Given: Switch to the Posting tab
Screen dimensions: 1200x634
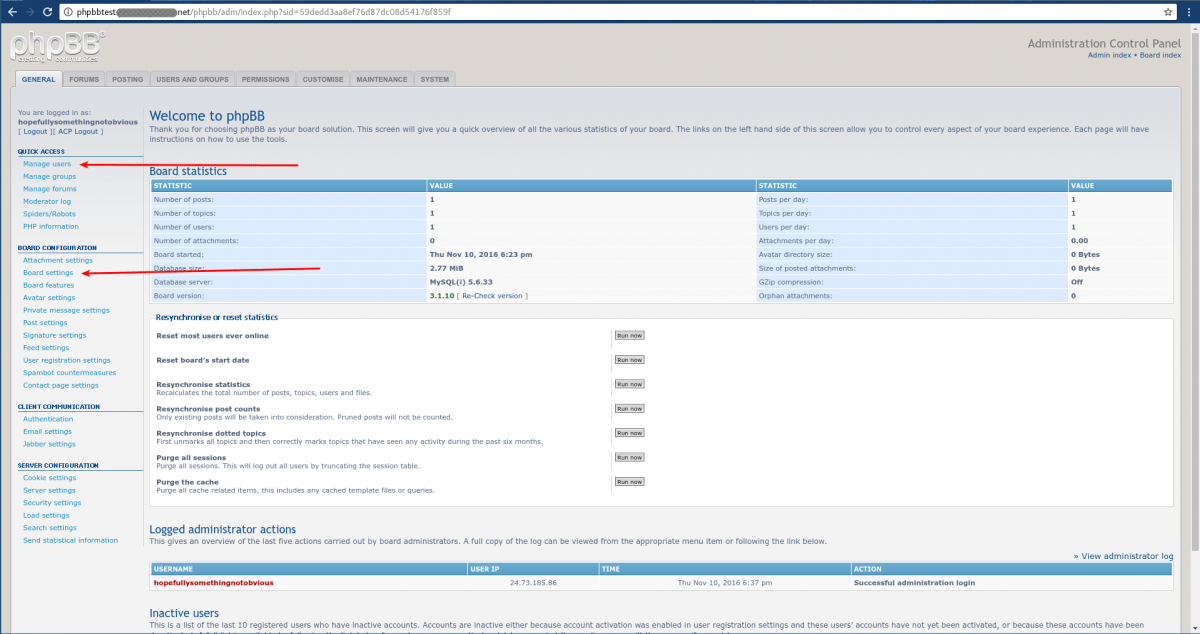Looking at the screenshot, I should (127, 79).
